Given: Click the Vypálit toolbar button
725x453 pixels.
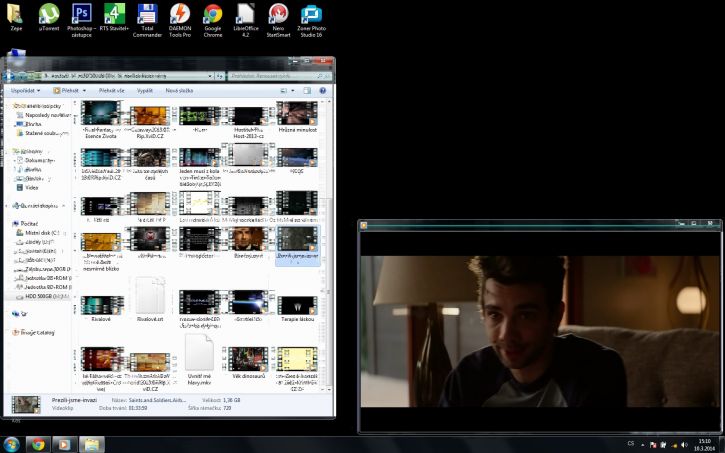Looking at the screenshot, I should click(x=145, y=91).
